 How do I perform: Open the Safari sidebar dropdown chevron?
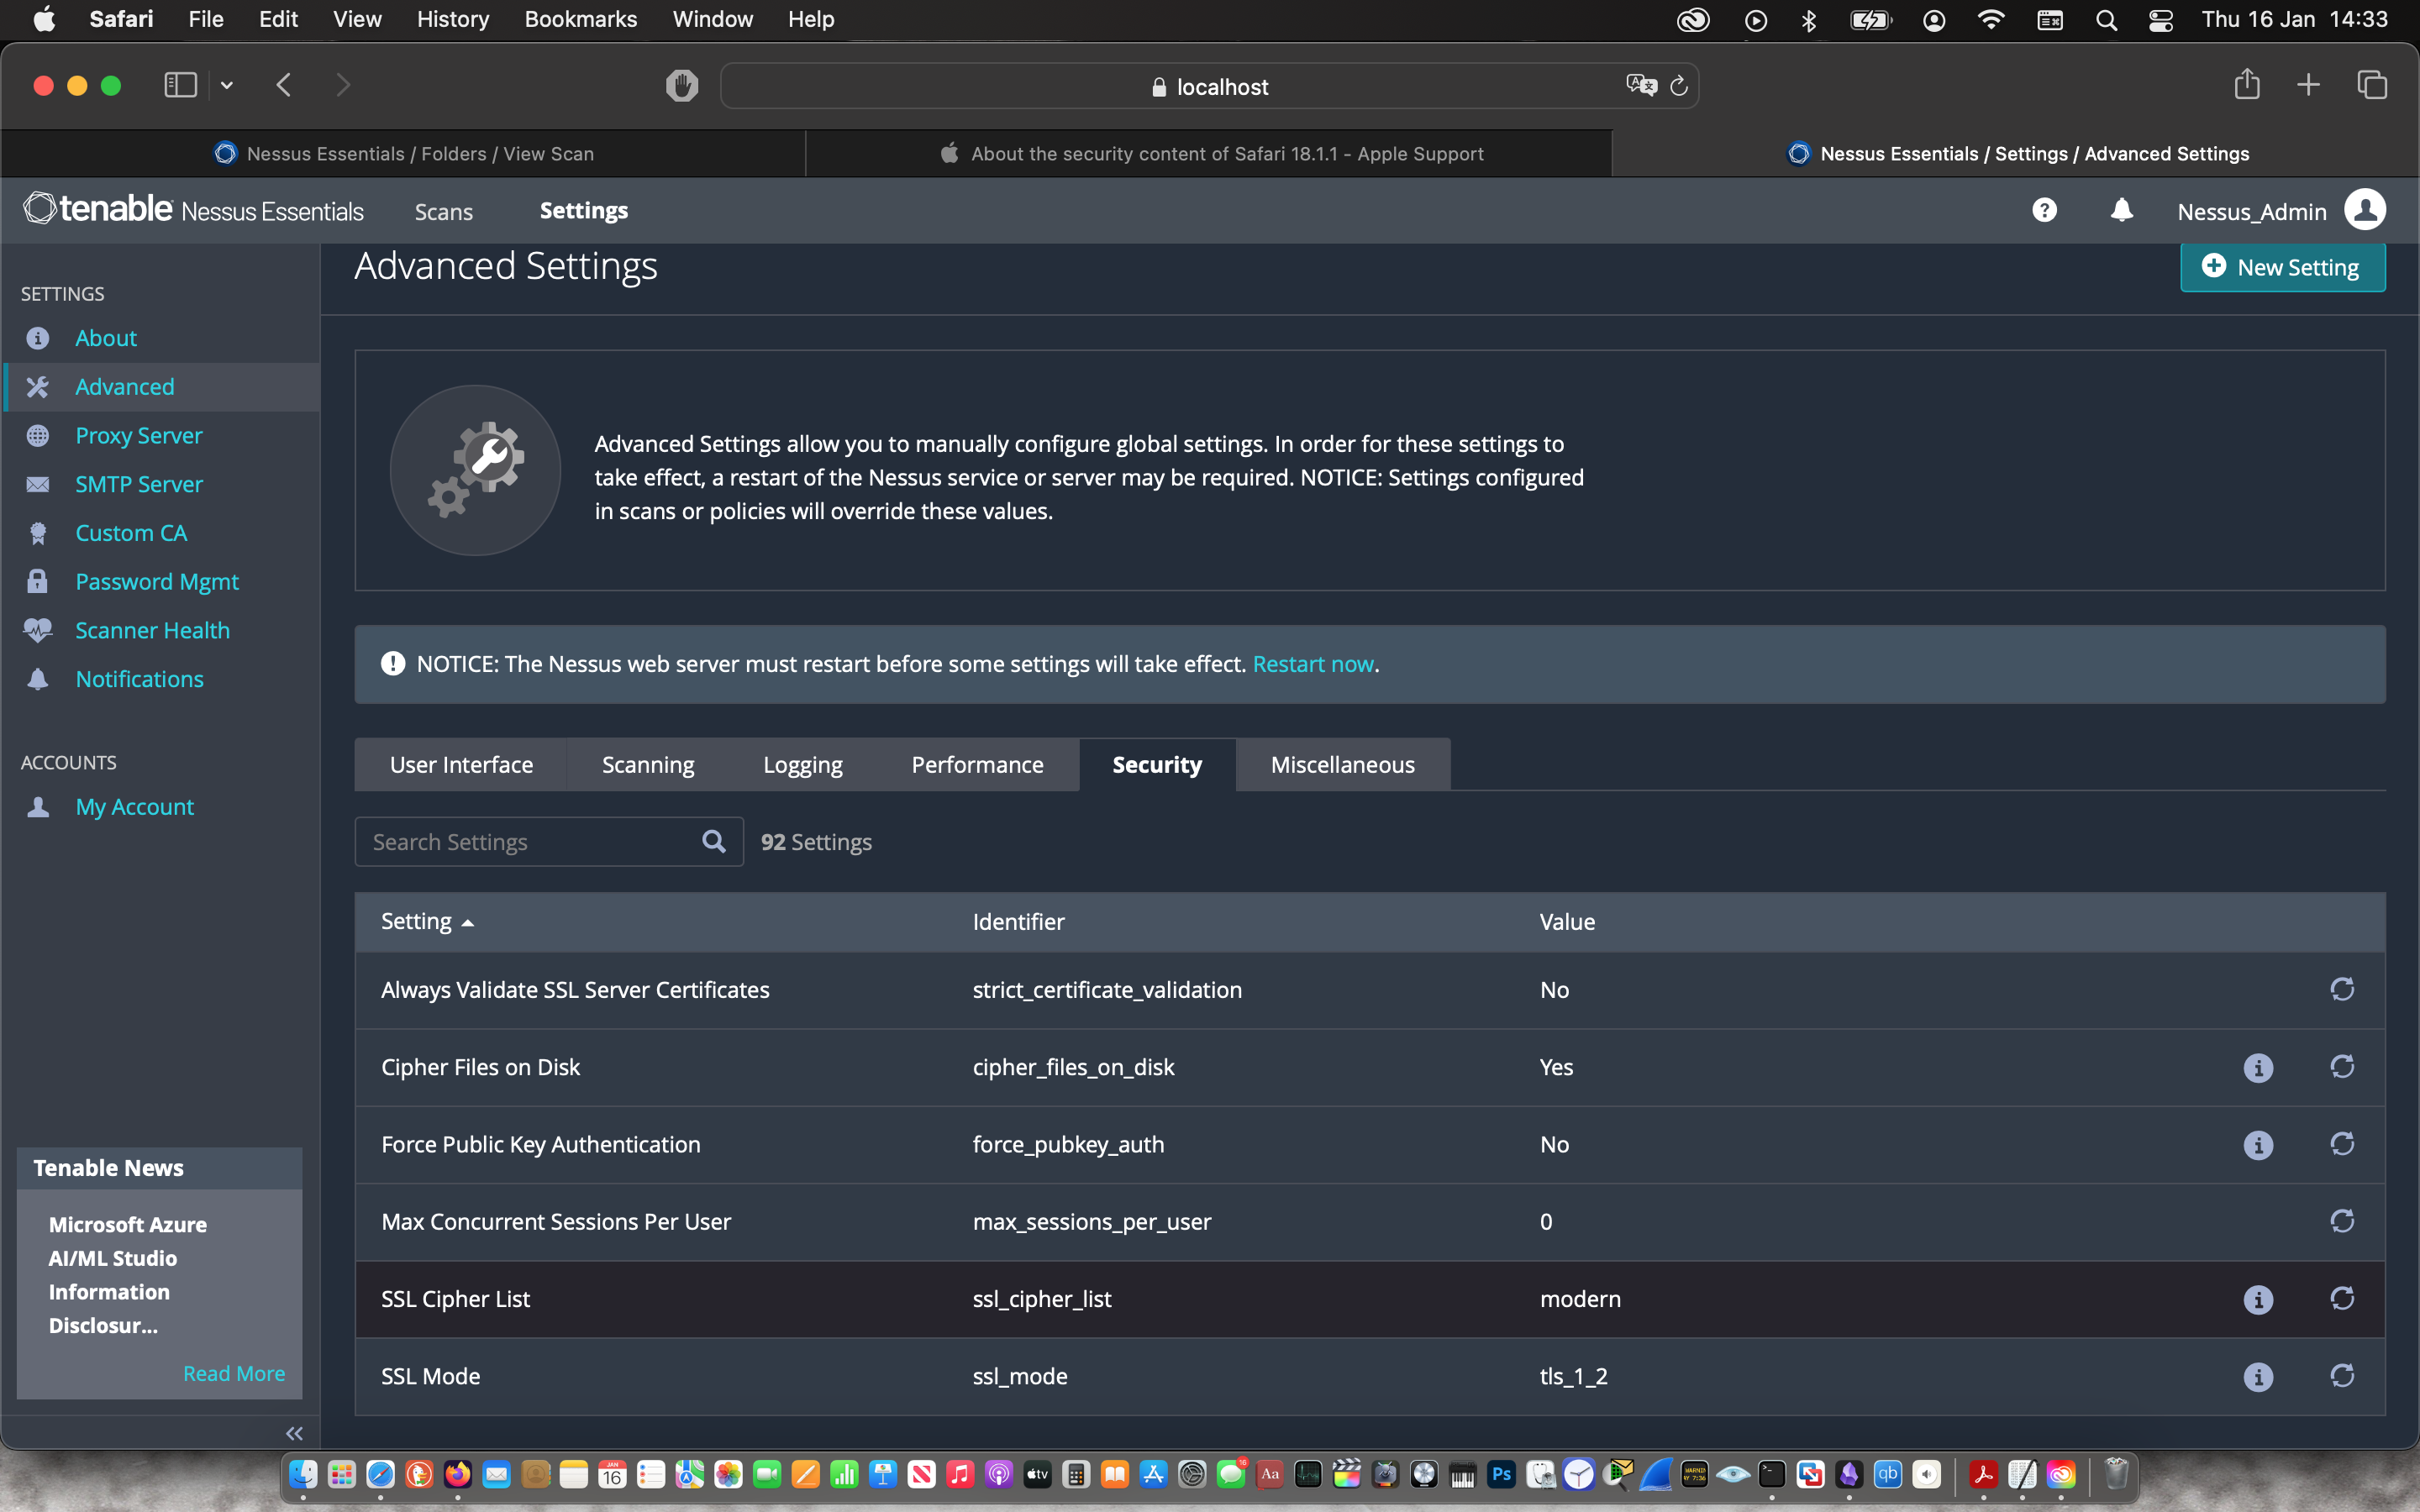[x=227, y=85]
